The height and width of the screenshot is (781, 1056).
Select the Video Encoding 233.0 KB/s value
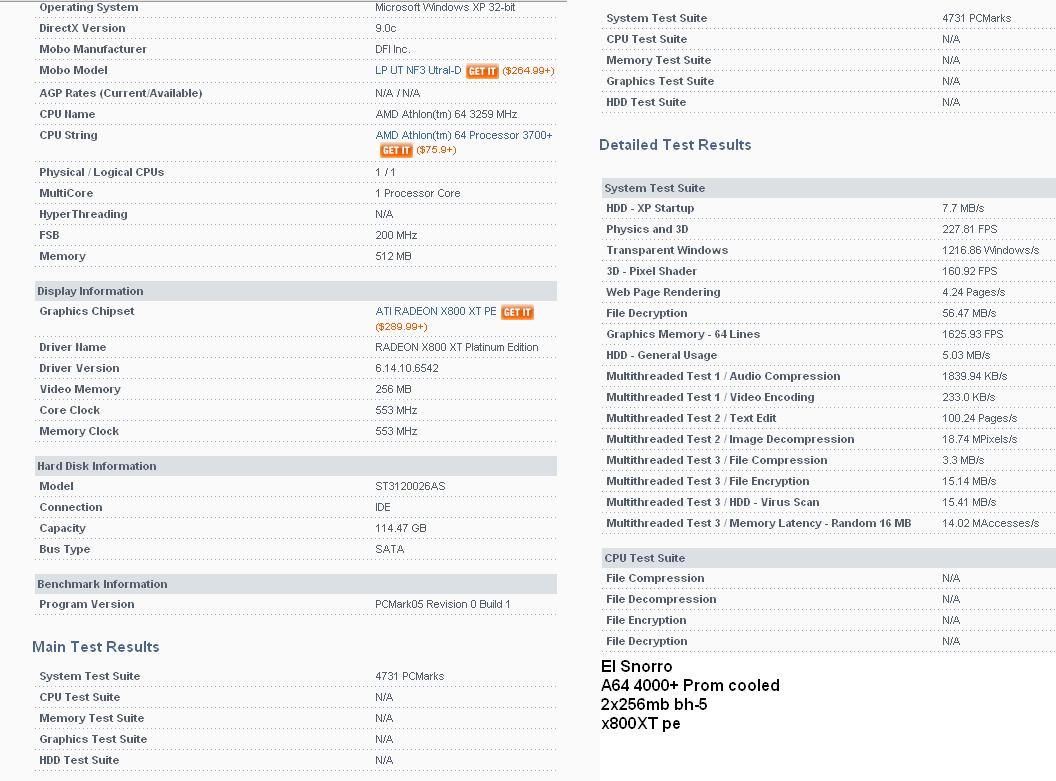click(968, 397)
